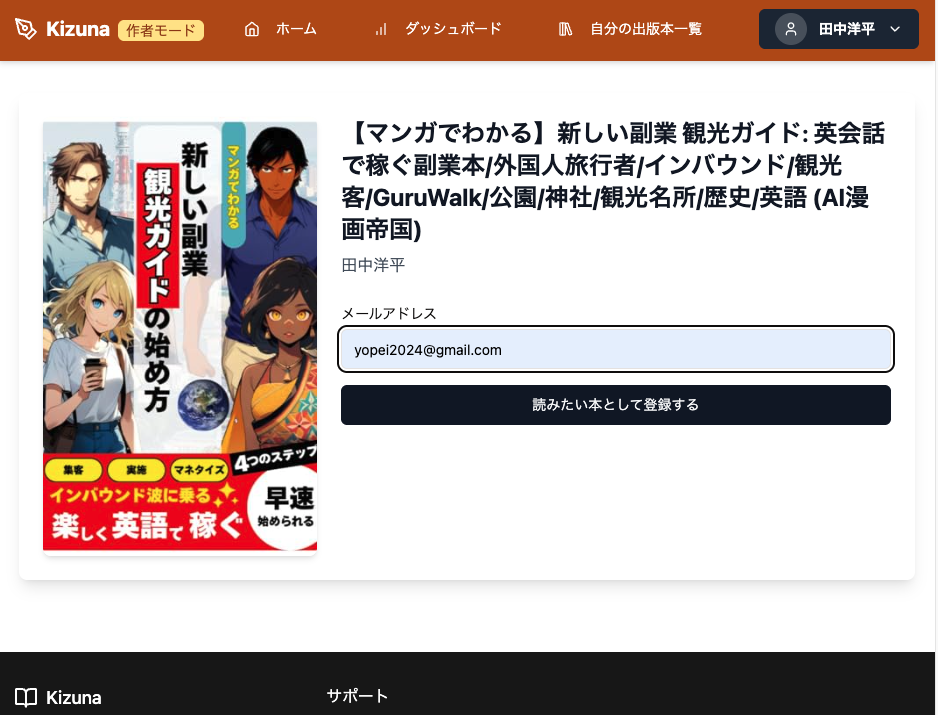Click the 新しい副業 book cover image

[x=180, y=337]
